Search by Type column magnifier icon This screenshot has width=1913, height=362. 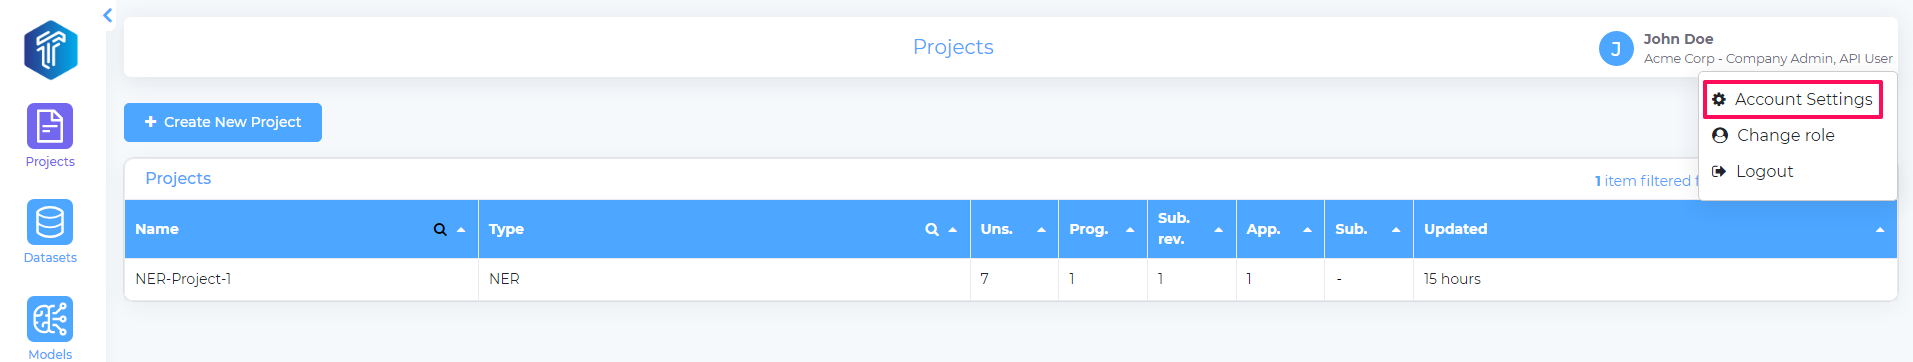click(x=932, y=229)
